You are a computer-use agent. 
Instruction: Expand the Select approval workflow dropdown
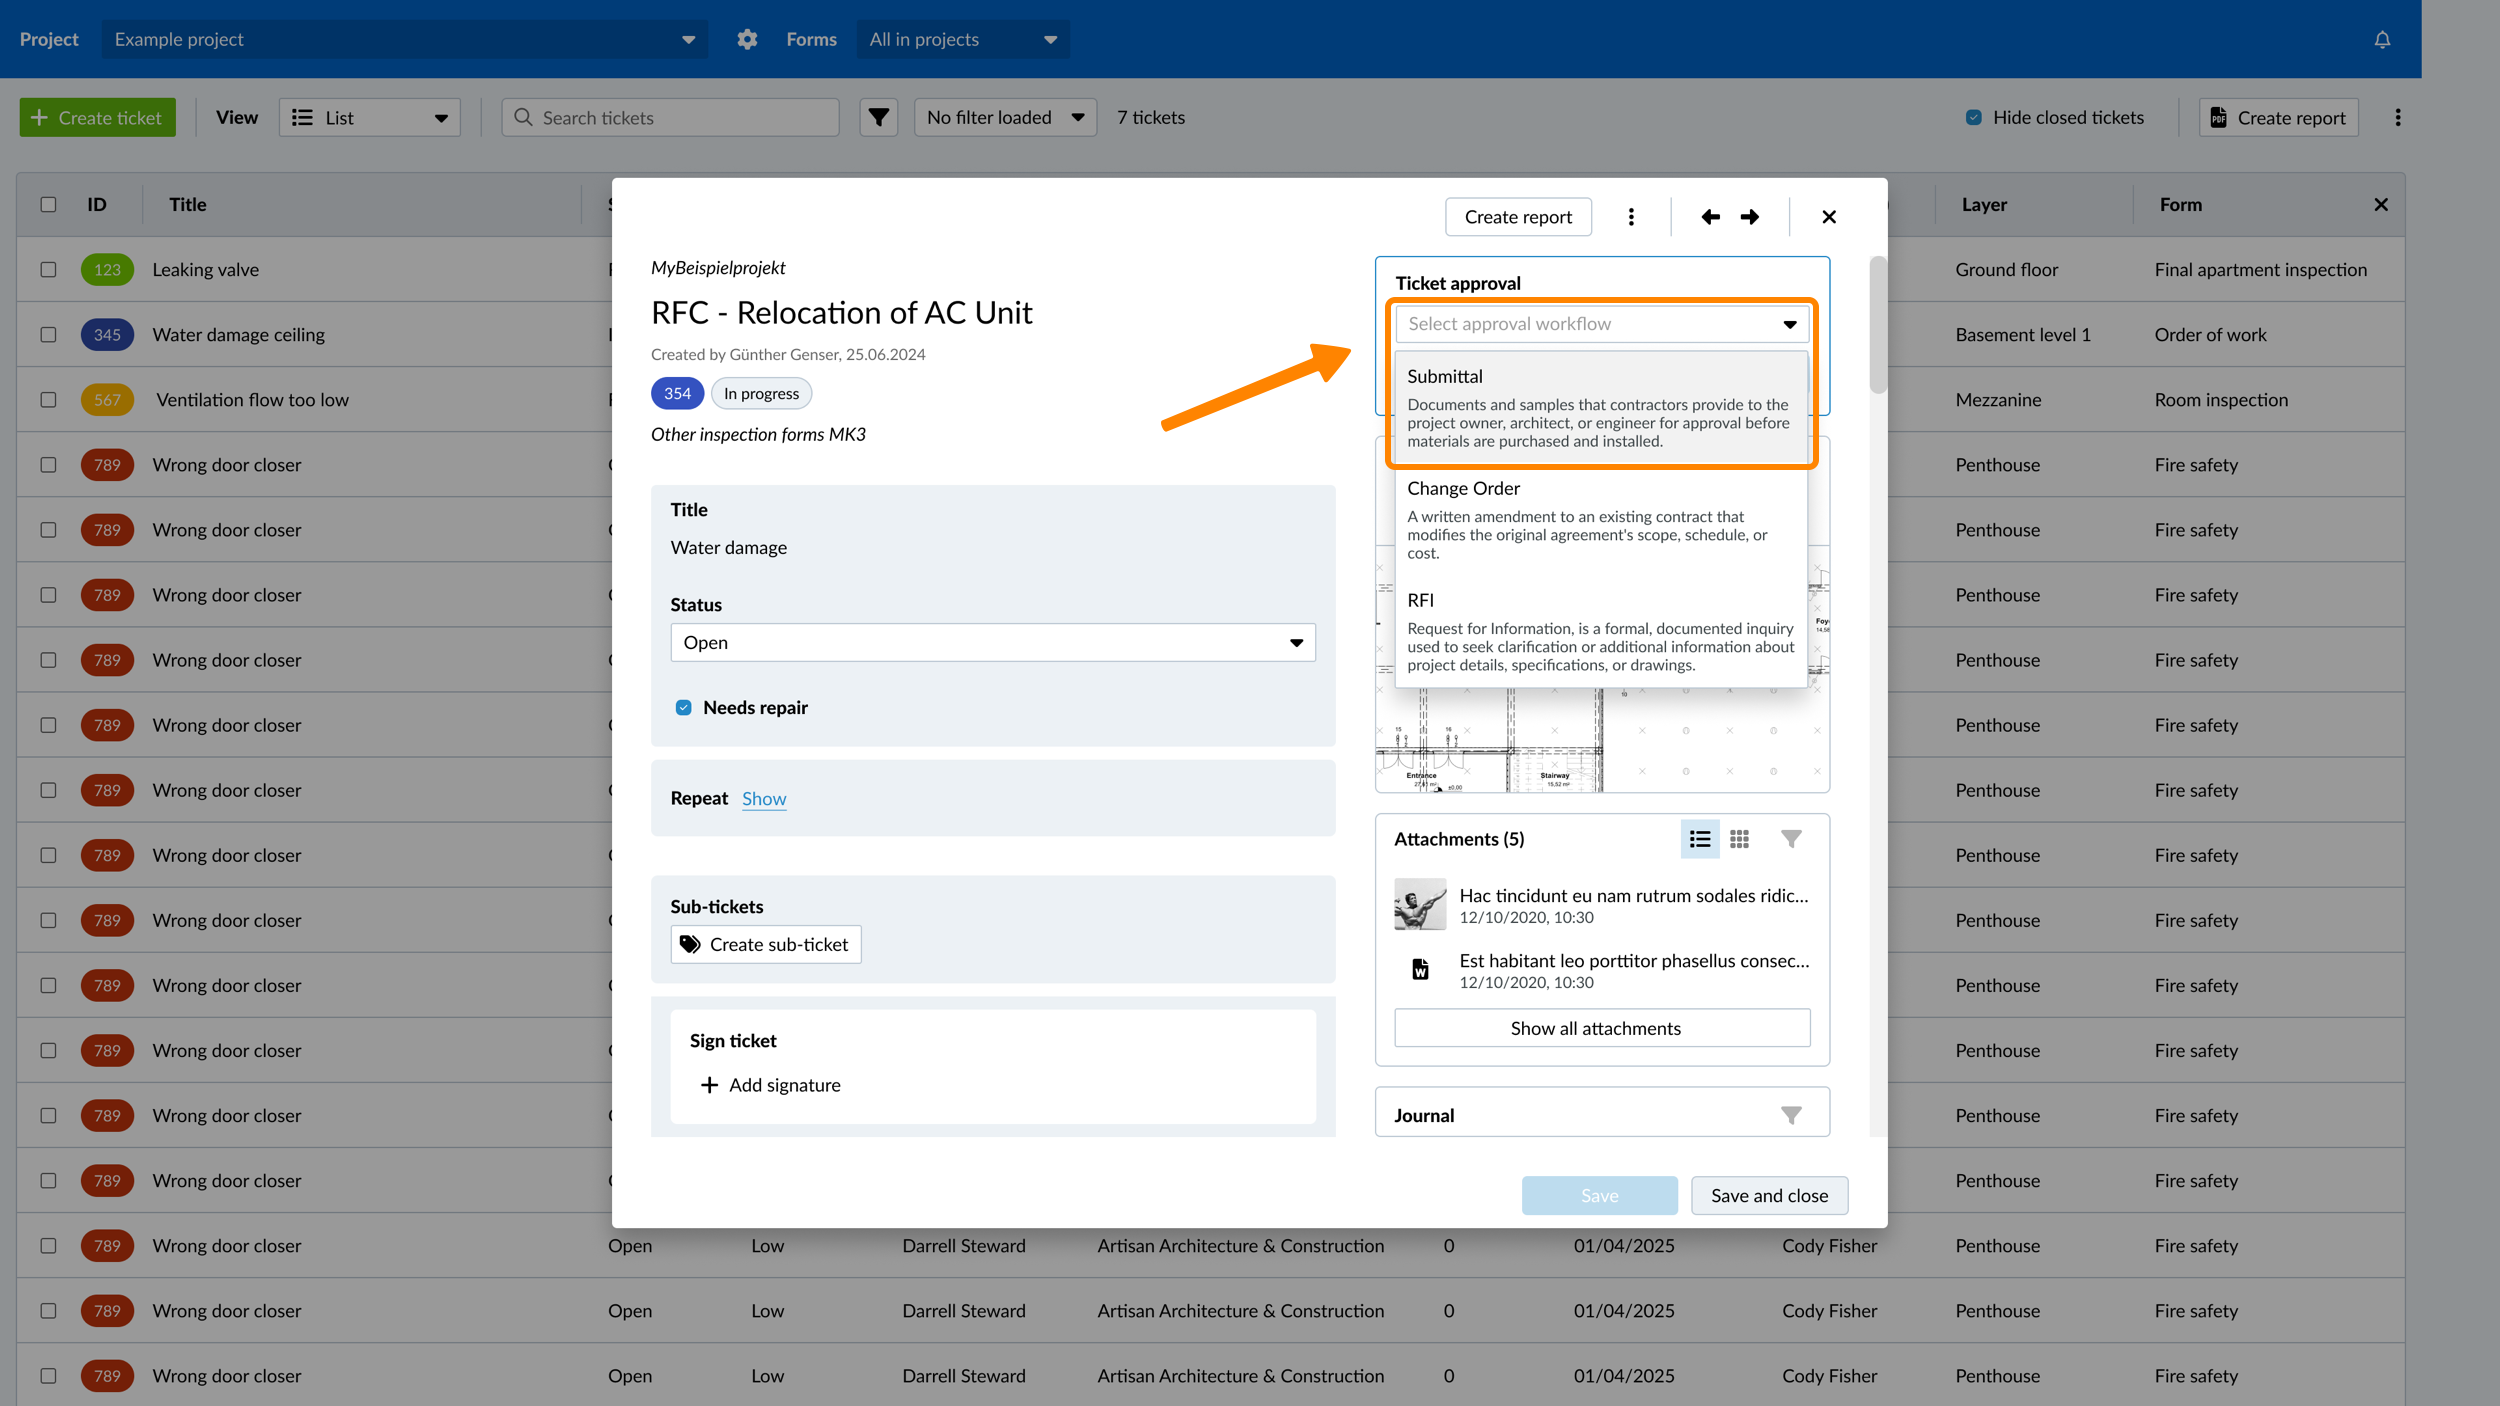point(1601,324)
